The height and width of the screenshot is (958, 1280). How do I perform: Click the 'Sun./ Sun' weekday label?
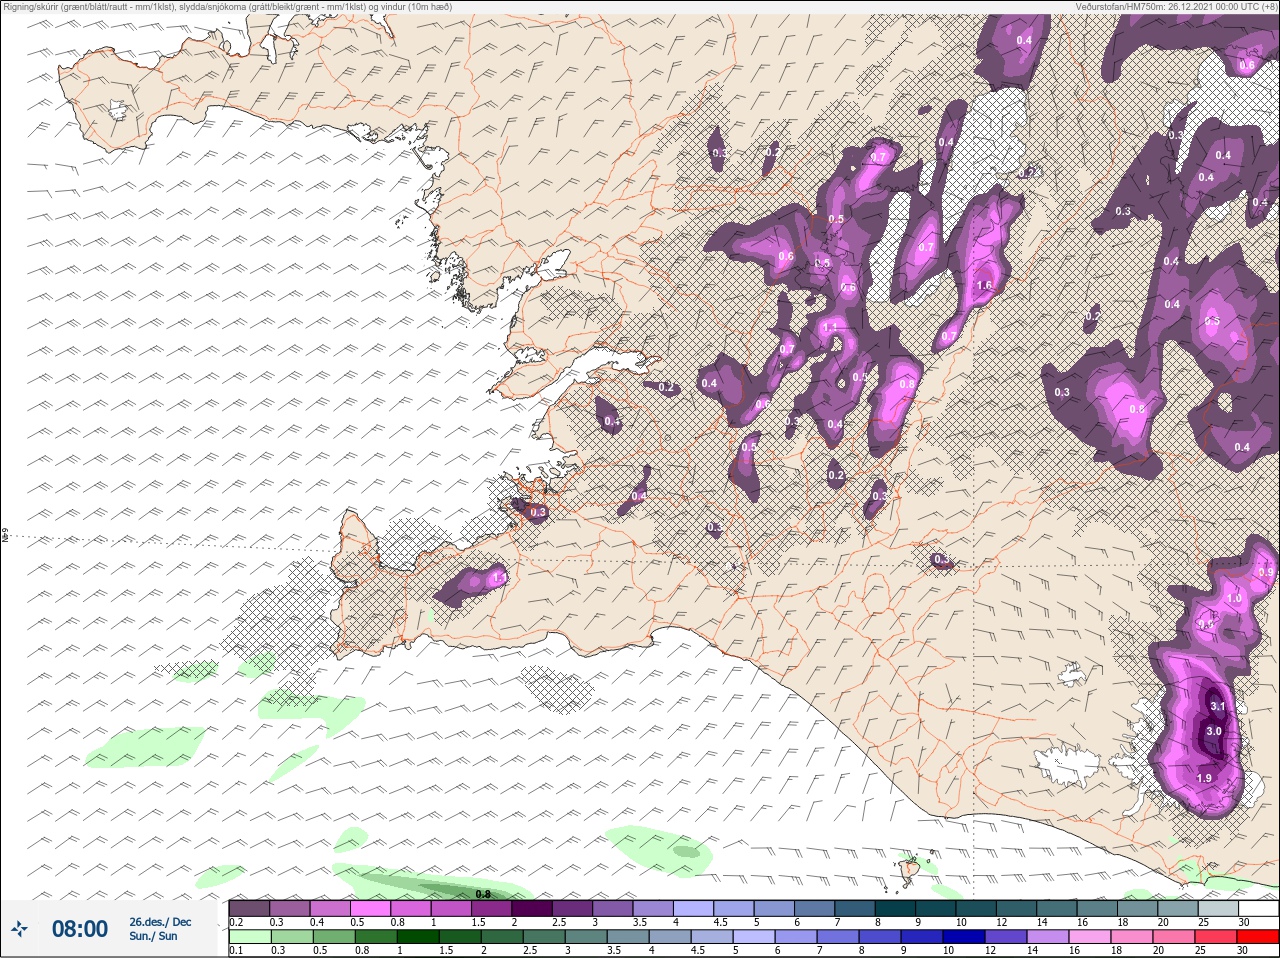153,936
